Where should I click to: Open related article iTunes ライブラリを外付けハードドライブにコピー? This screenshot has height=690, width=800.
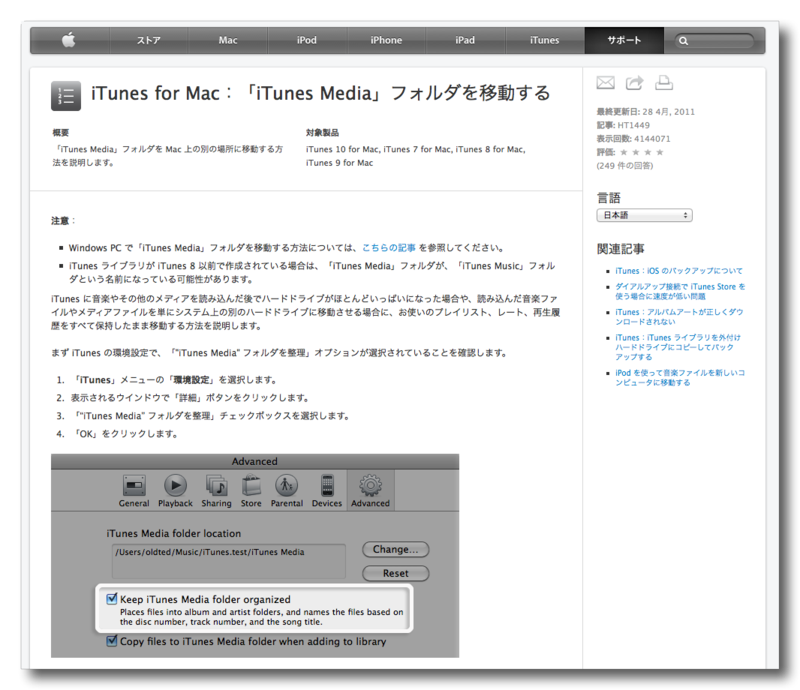point(678,347)
